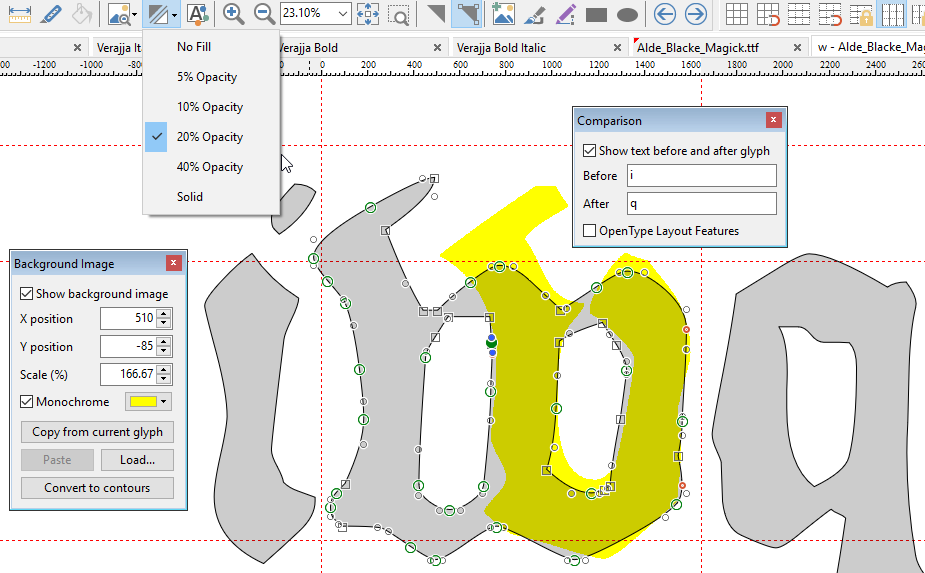Image resolution: width=925 pixels, height=573 pixels.
Task: Toggle the dashed guidelines icon
Action: pyautogui.click(x=798, y=14)
